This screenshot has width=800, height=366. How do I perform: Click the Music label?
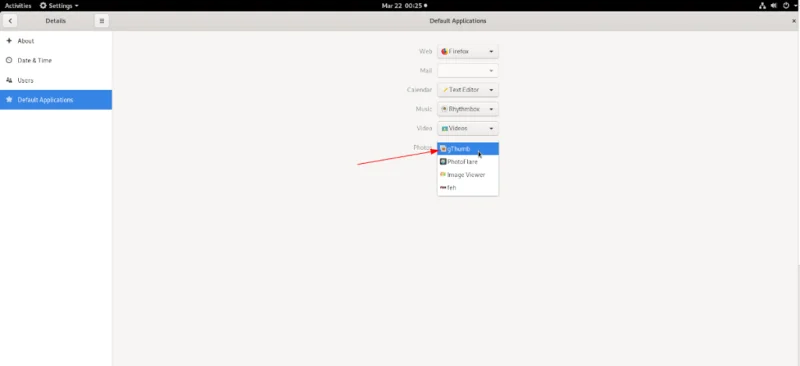424,109
